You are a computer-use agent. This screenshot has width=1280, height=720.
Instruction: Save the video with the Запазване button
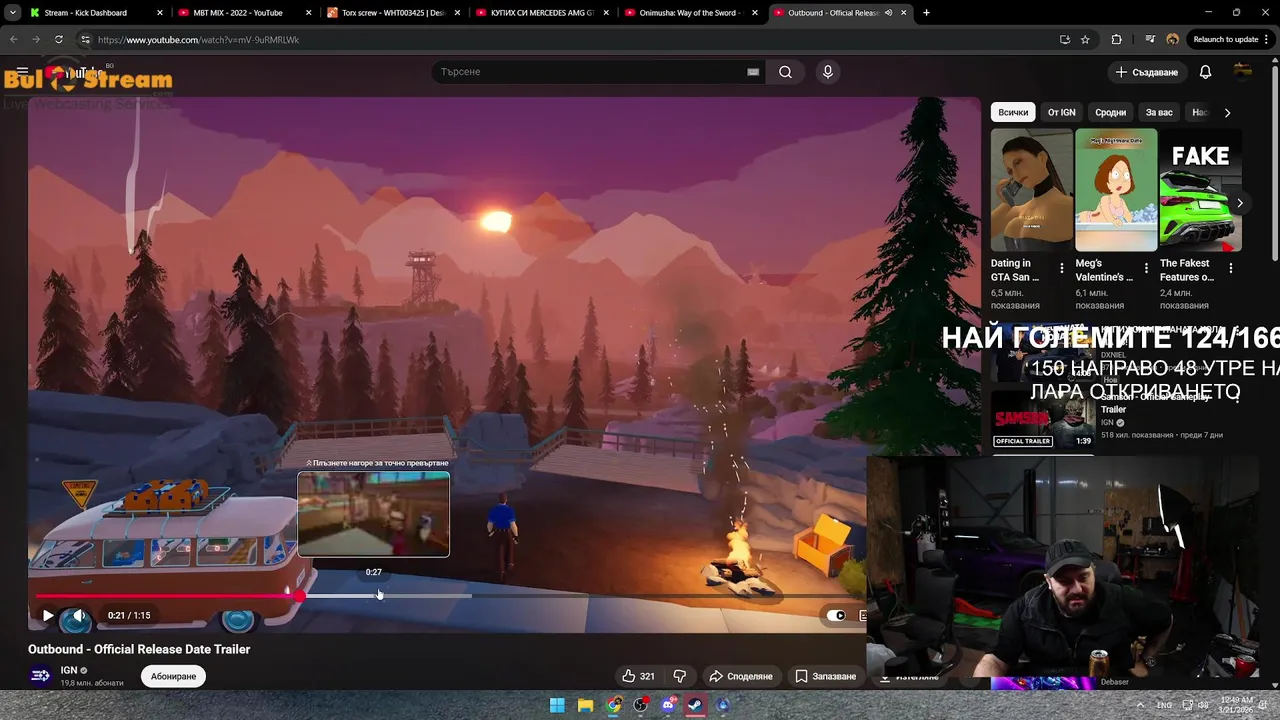pos(826,676)
